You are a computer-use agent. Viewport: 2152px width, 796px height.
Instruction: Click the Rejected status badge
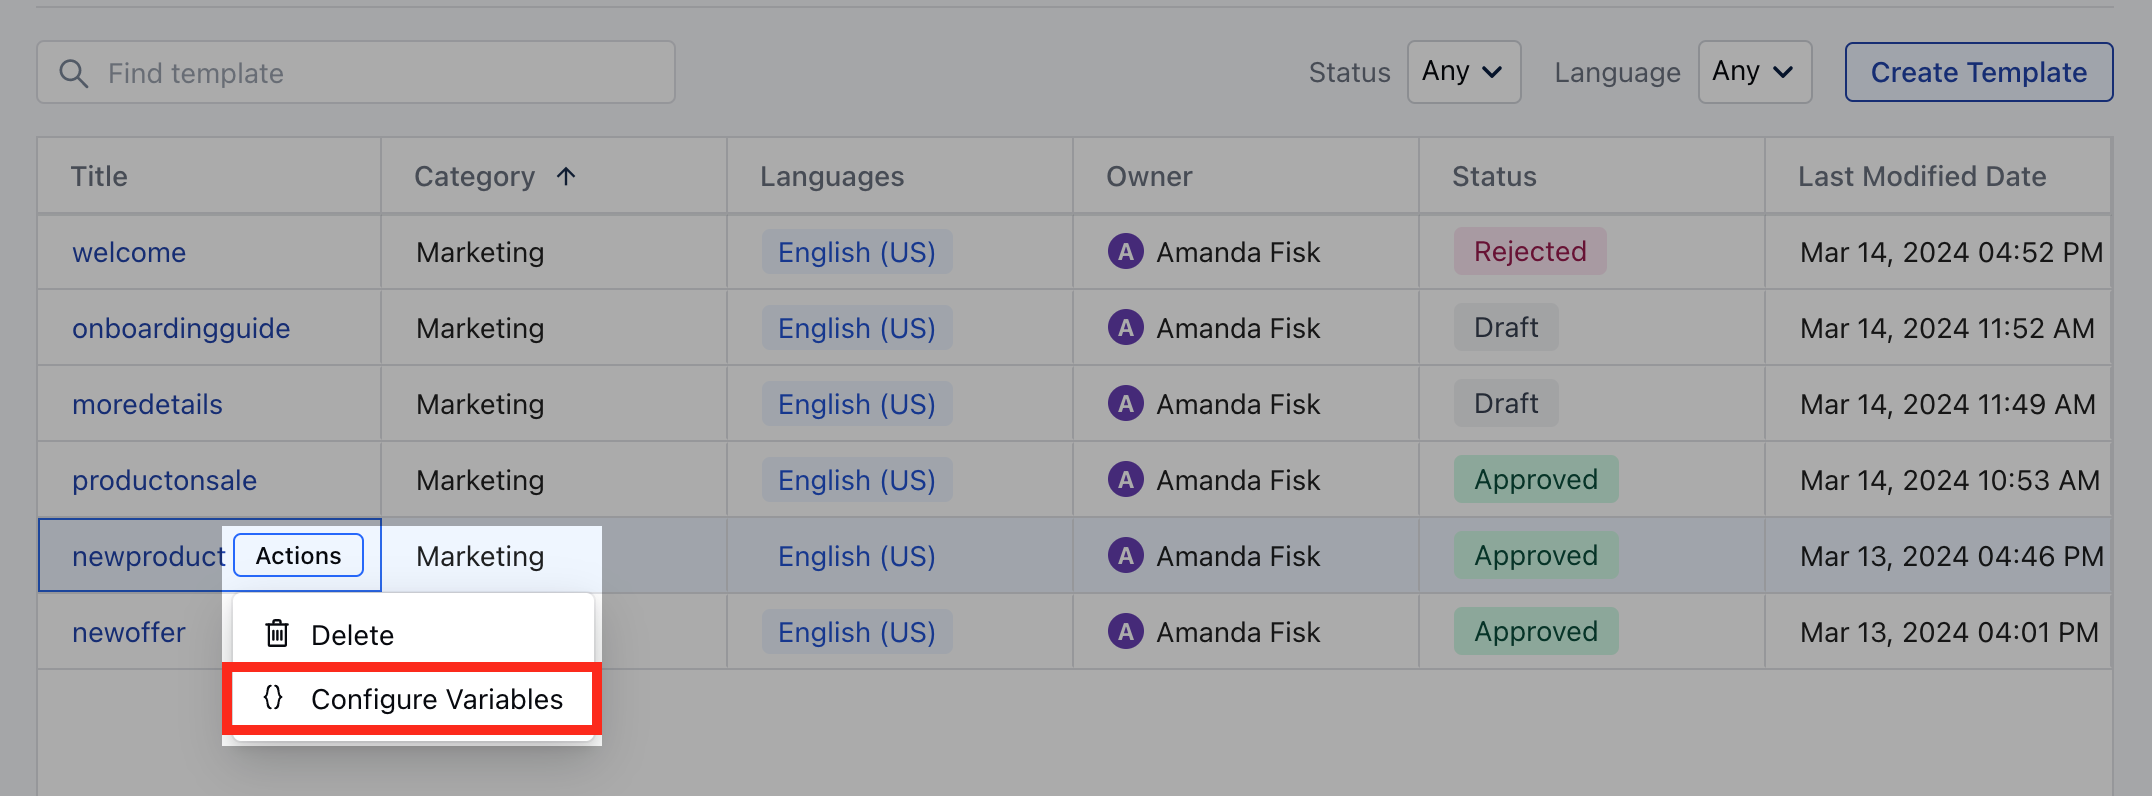point(1530,251)
